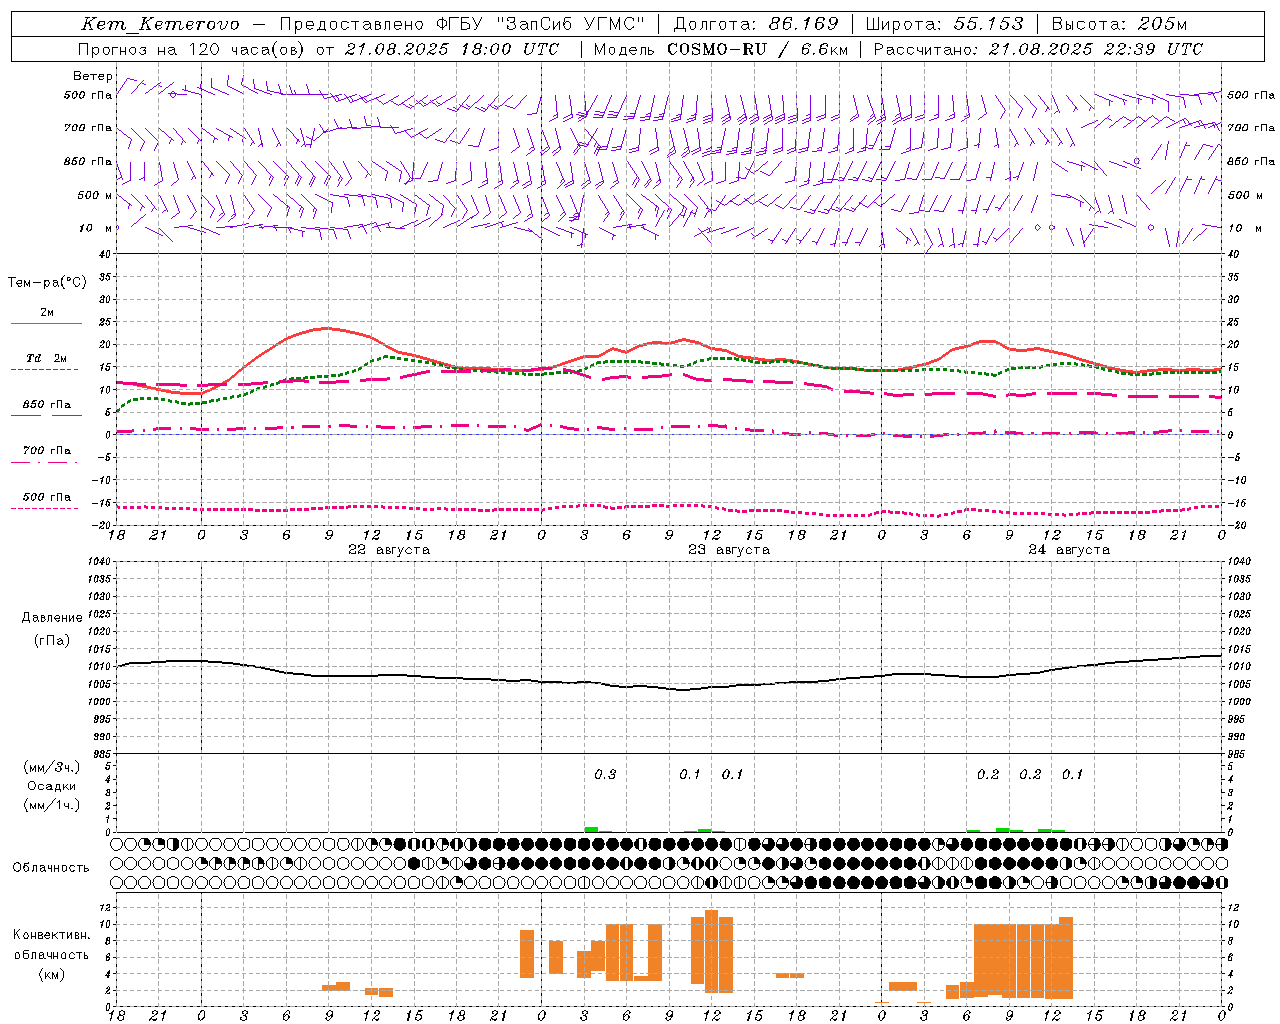The width and height of the screenshot is (1280, 1024).
Task: Click the forecast start 21.08.2025 18:00 UTC
Action: tap(452, 49)
